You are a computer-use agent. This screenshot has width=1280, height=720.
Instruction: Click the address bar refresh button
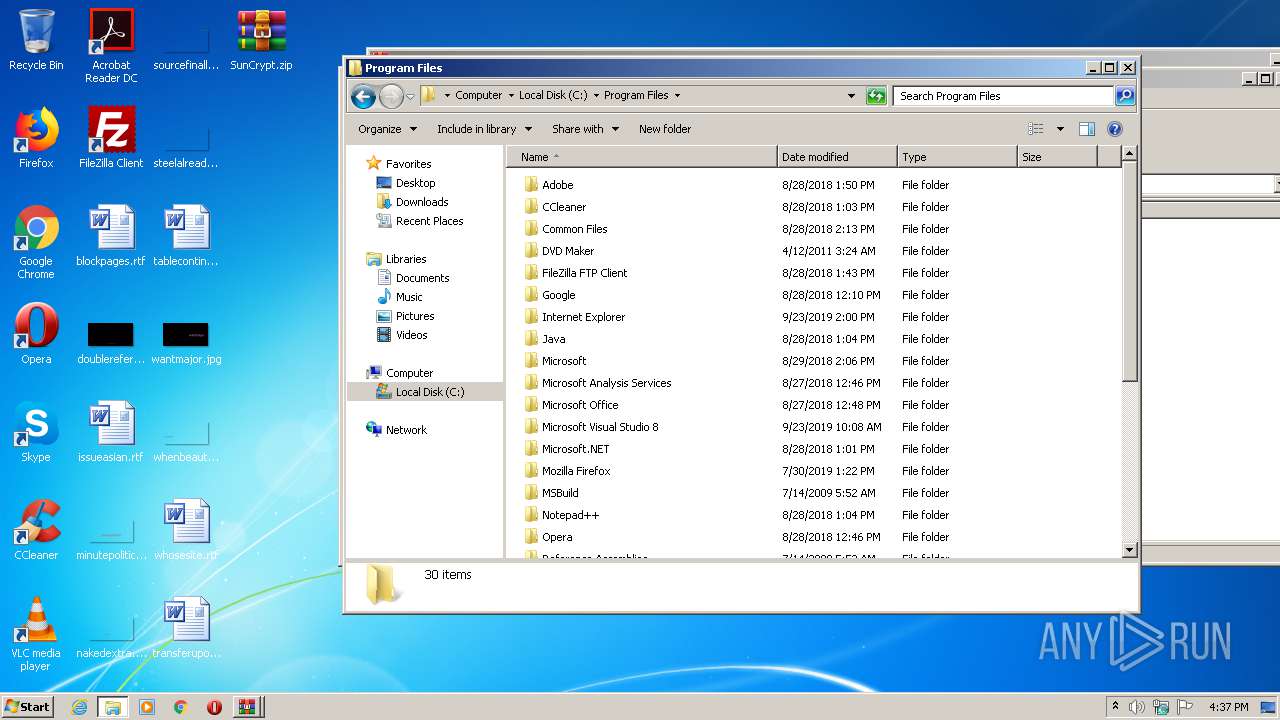pos(876,96)
